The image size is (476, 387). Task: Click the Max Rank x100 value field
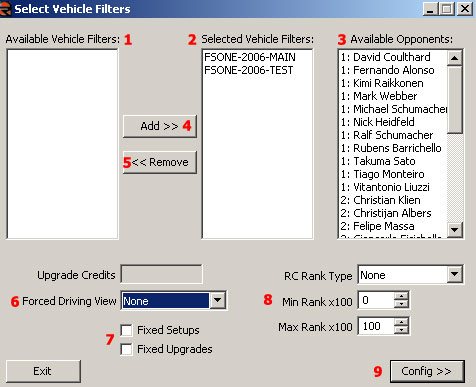point(376,326)
